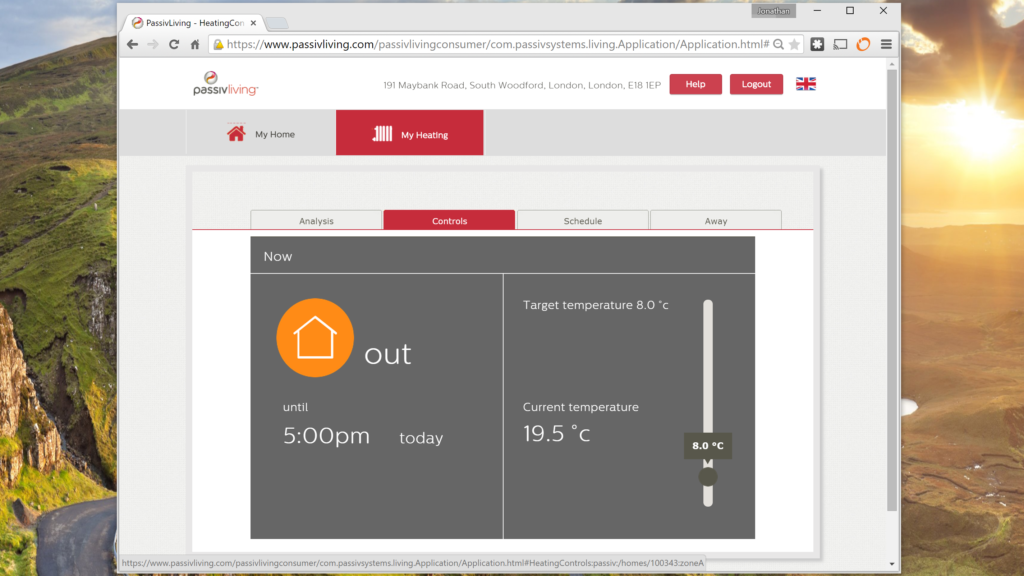The width and height of the screenshot is (1024, 576).
Task: Click inside the browser address bar
Action: tap(450, 44)
